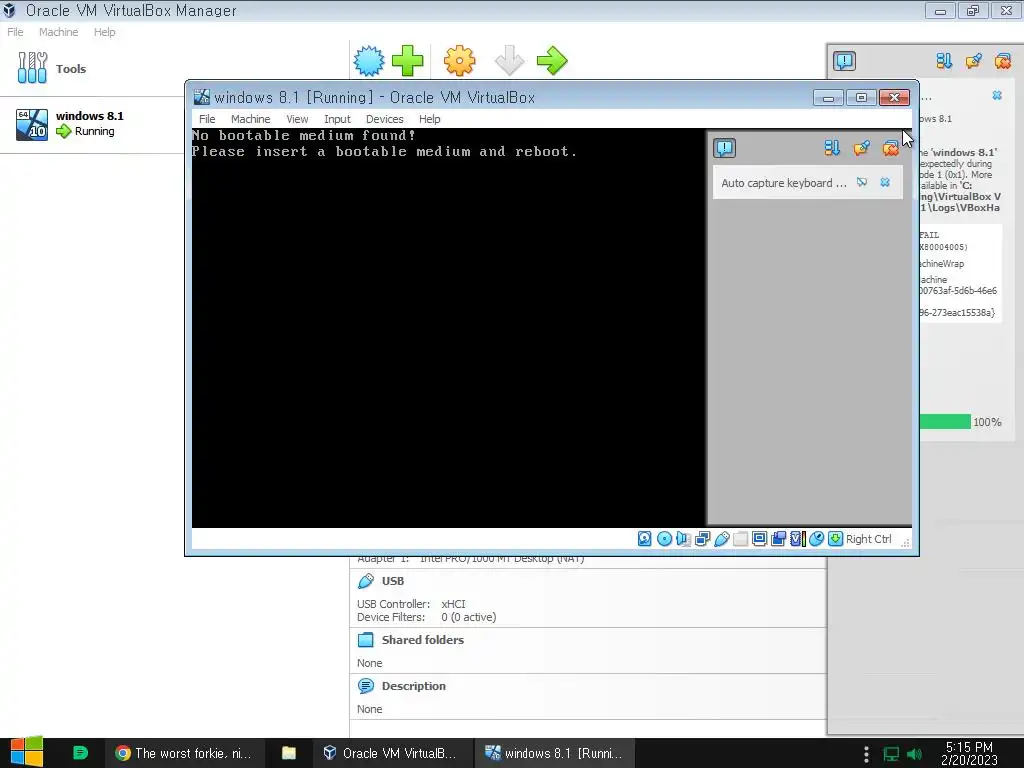The image size is (1024, 768).
Task: Switch to windows 8.1 Running taskbar button
Action: 554,753
